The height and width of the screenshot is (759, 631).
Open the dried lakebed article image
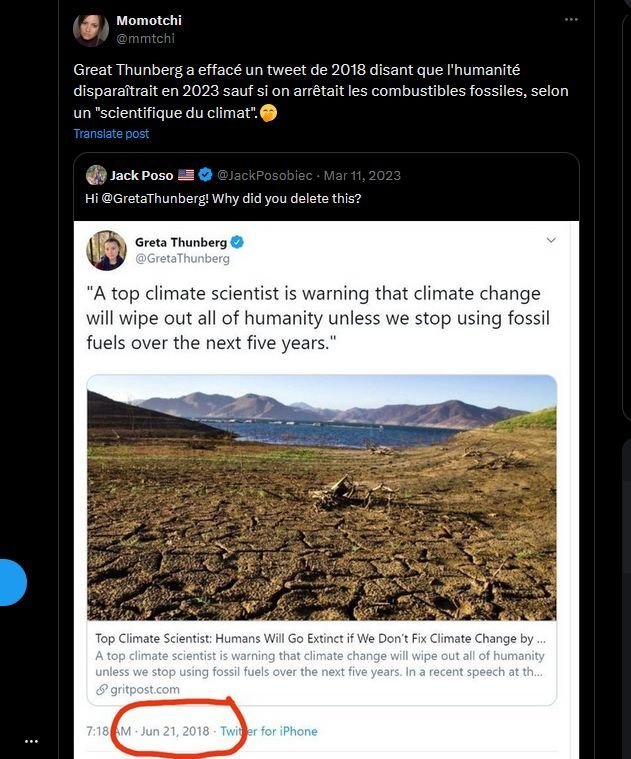click(x=321, y=497)
